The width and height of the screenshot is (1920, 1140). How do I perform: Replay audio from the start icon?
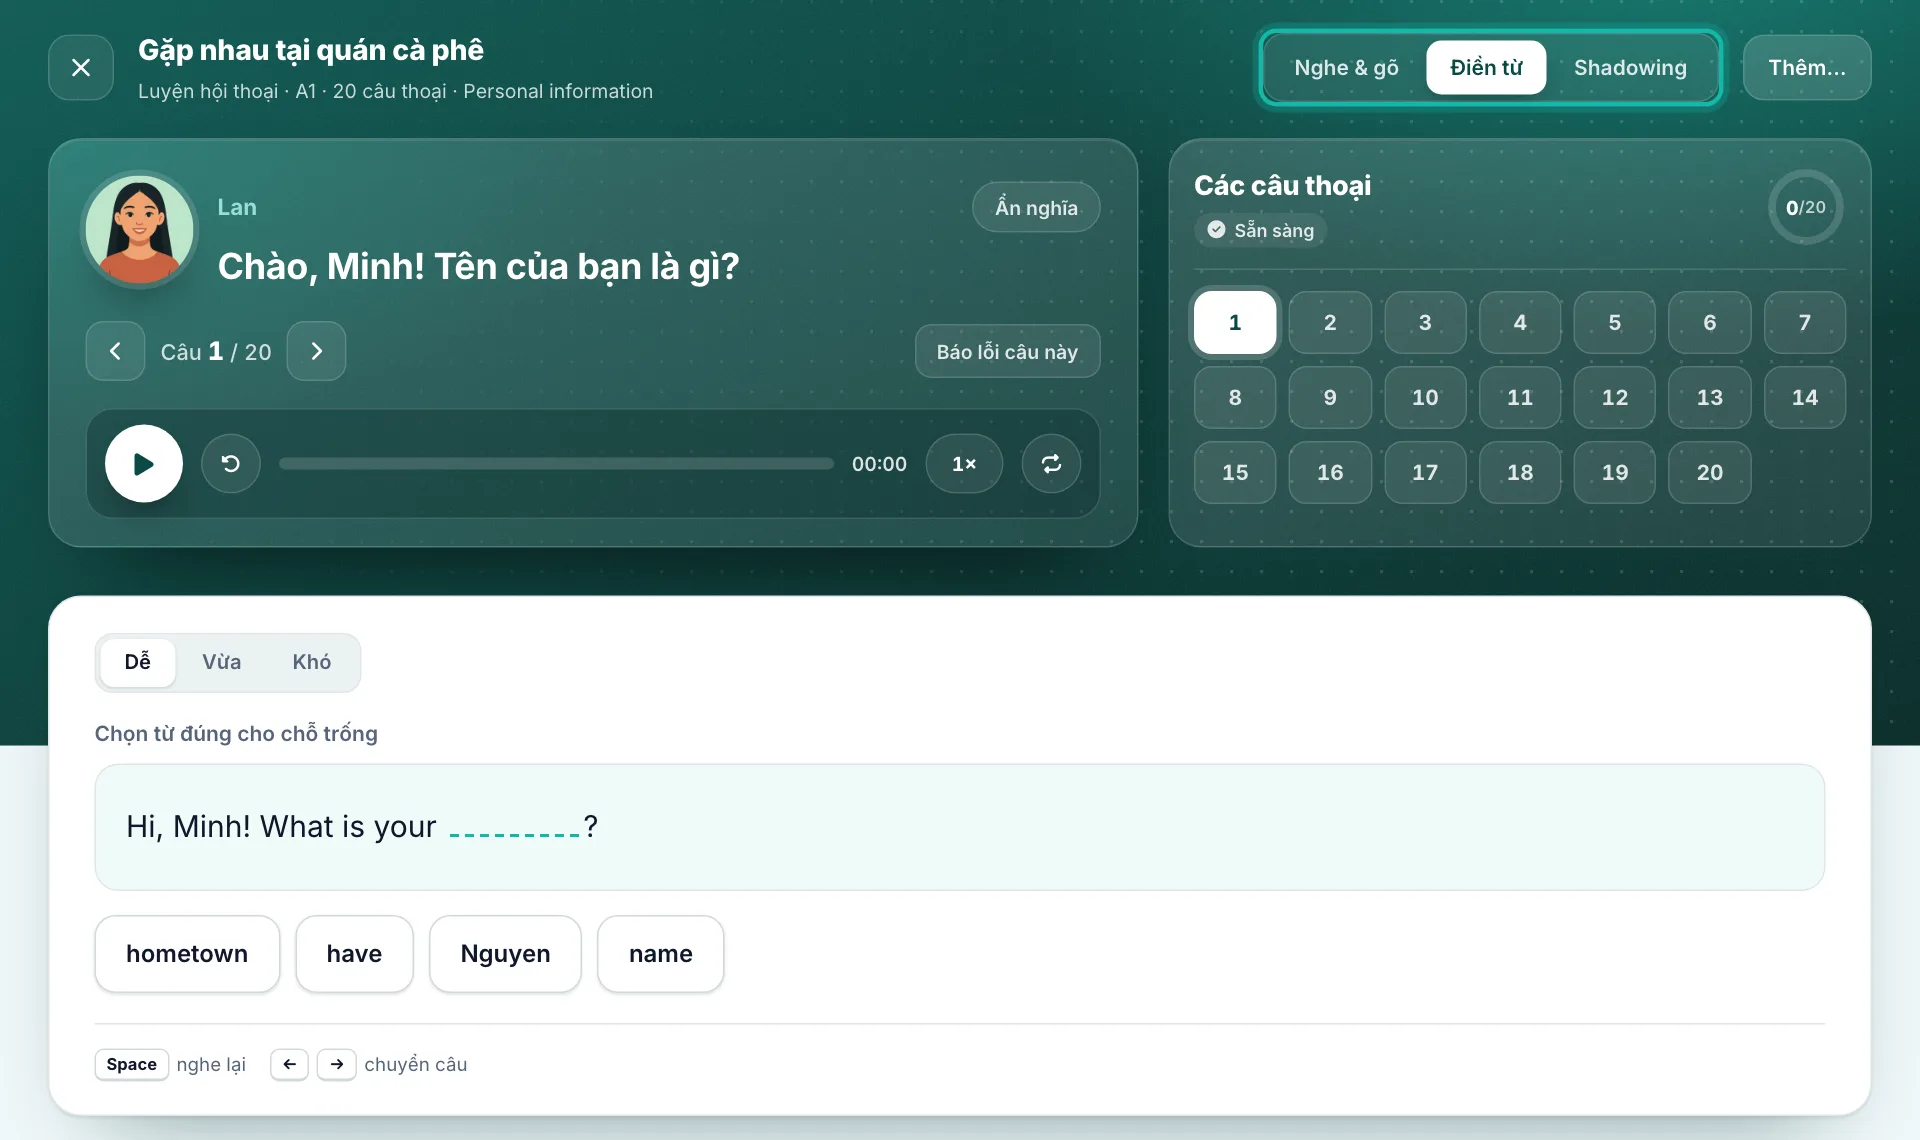(231, 464)
